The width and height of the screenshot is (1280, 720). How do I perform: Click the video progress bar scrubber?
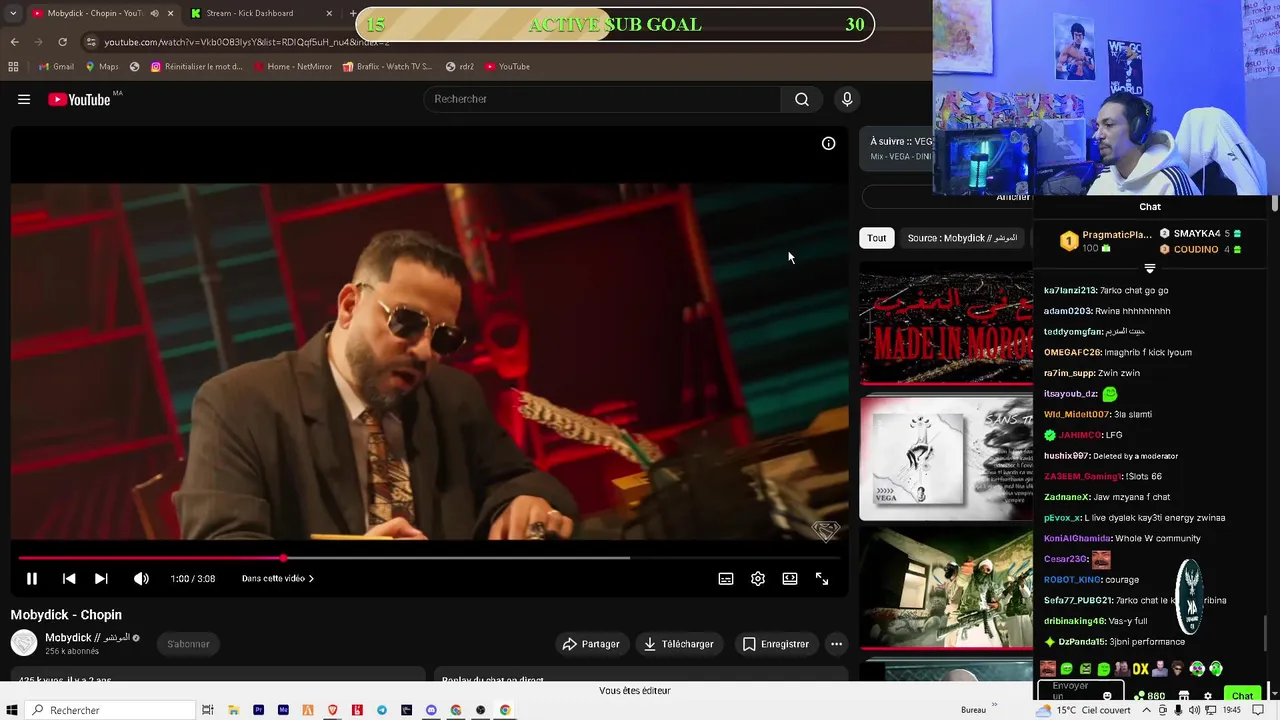coord(284,558)
